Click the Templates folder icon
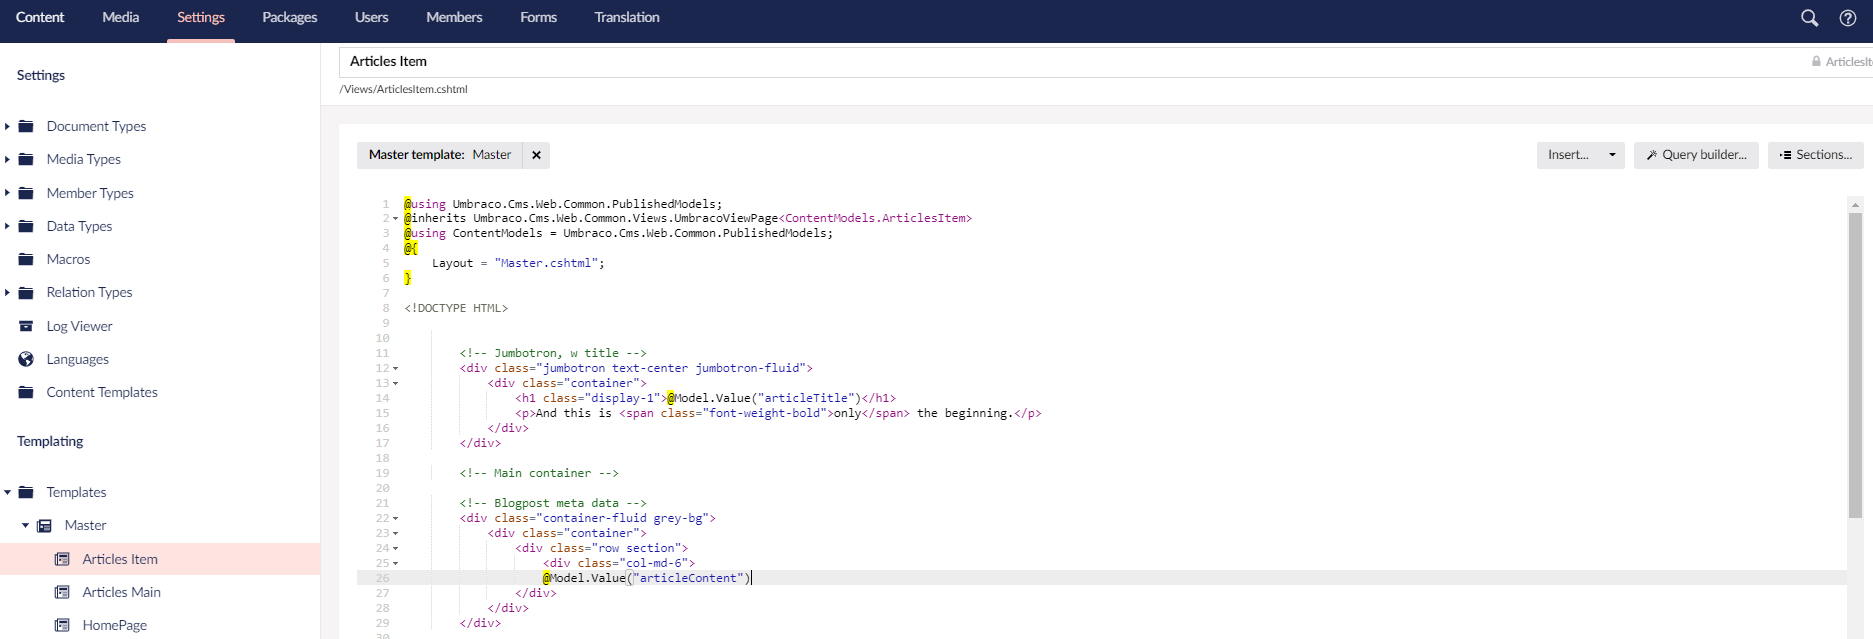The width and height of the screenshot is (1873, 639). click(x=26, y=492)
